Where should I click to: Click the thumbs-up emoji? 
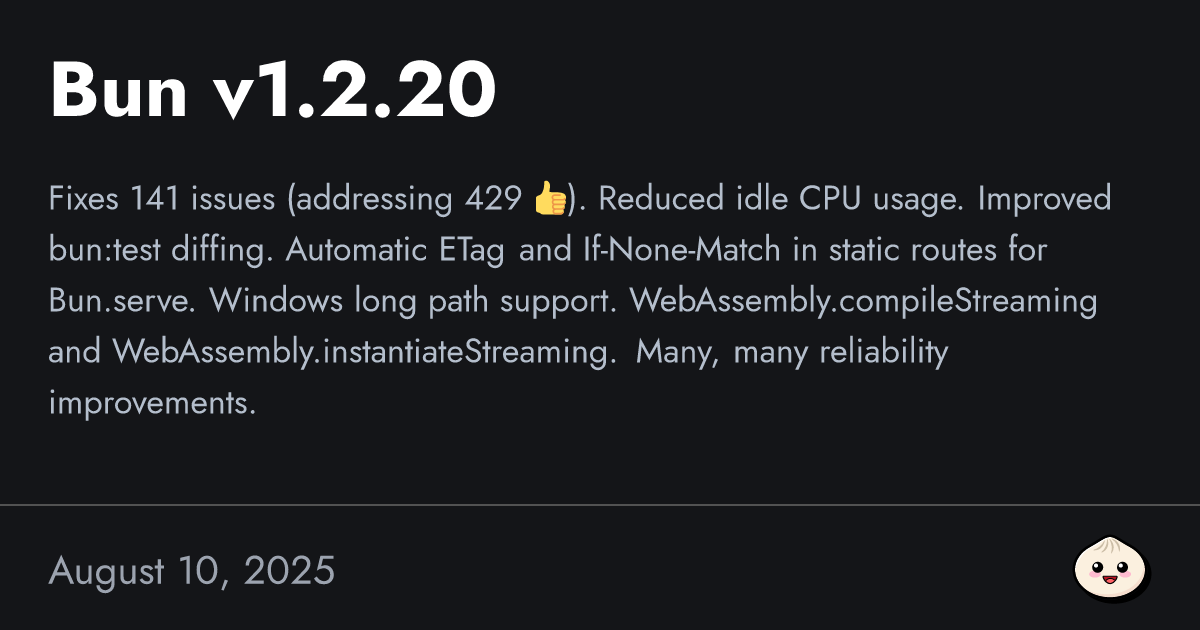click(x=550, y=200)
